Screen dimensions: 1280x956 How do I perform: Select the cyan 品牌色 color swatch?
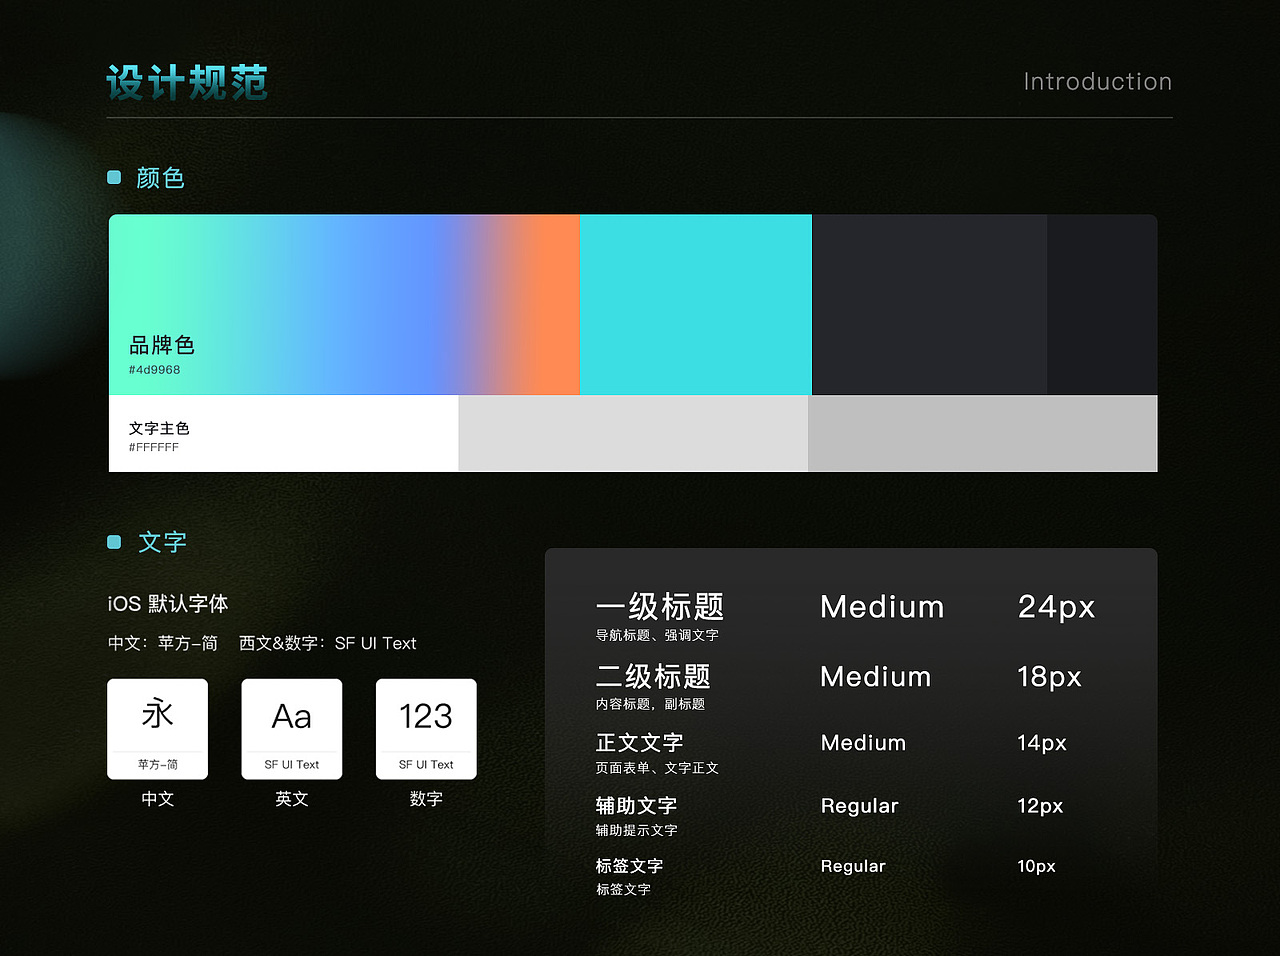tap(695, 304)
